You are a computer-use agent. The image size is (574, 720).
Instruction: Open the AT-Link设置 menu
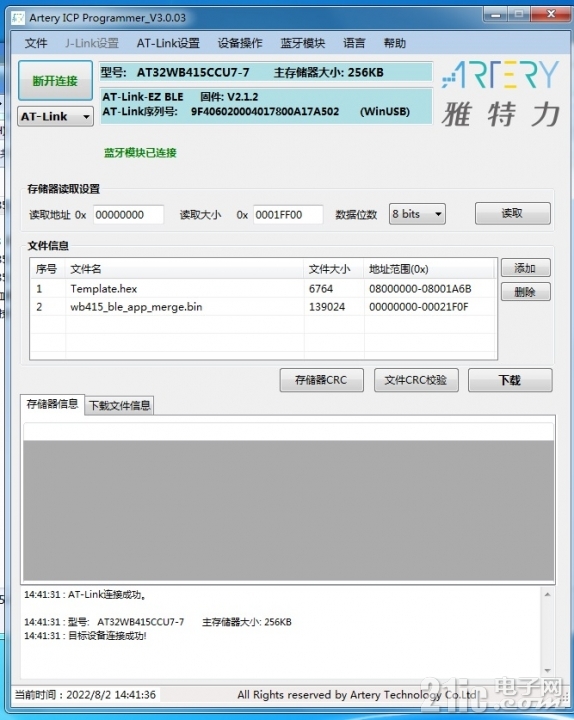pos(168,43)
